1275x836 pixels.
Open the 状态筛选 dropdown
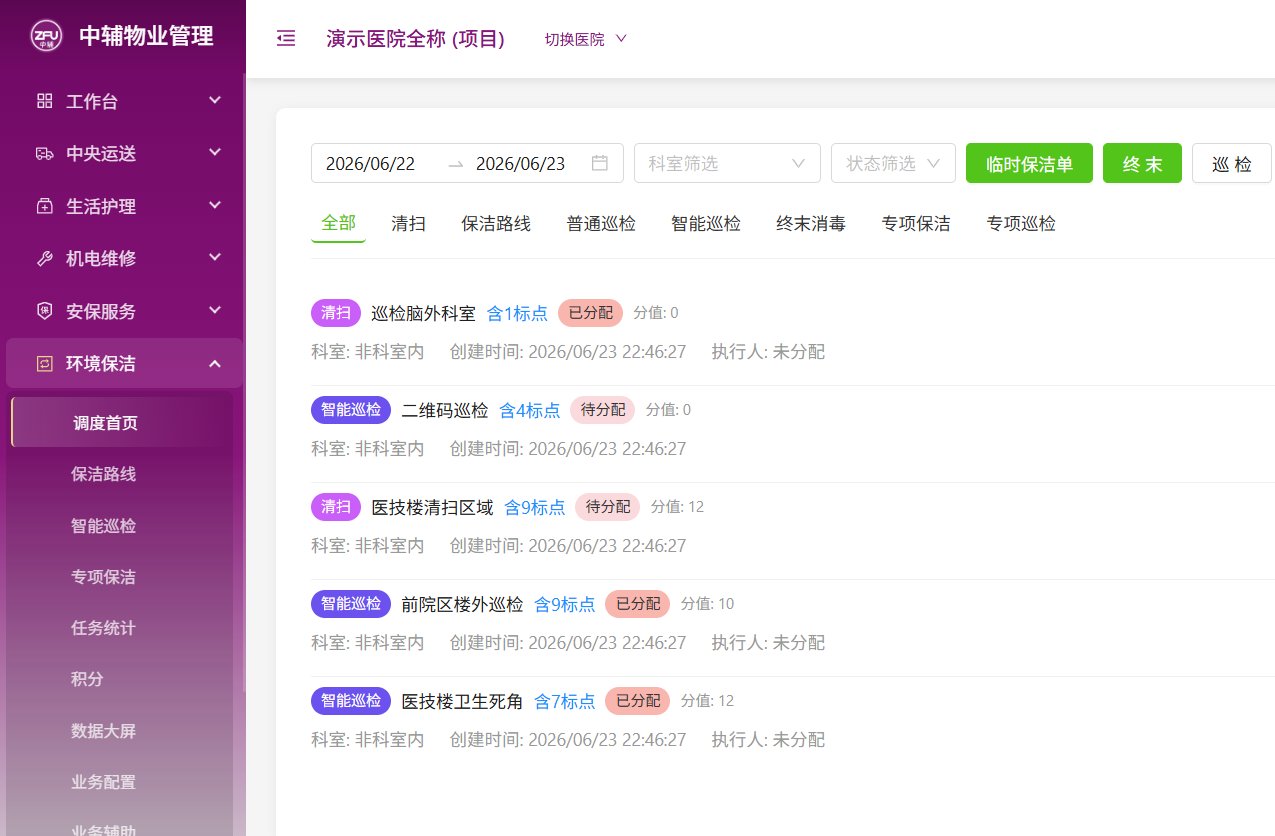click(893, 163)
